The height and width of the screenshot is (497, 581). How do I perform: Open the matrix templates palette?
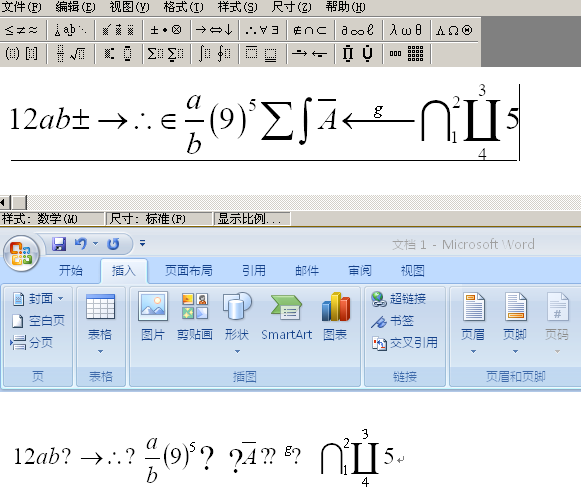point(406,54)
